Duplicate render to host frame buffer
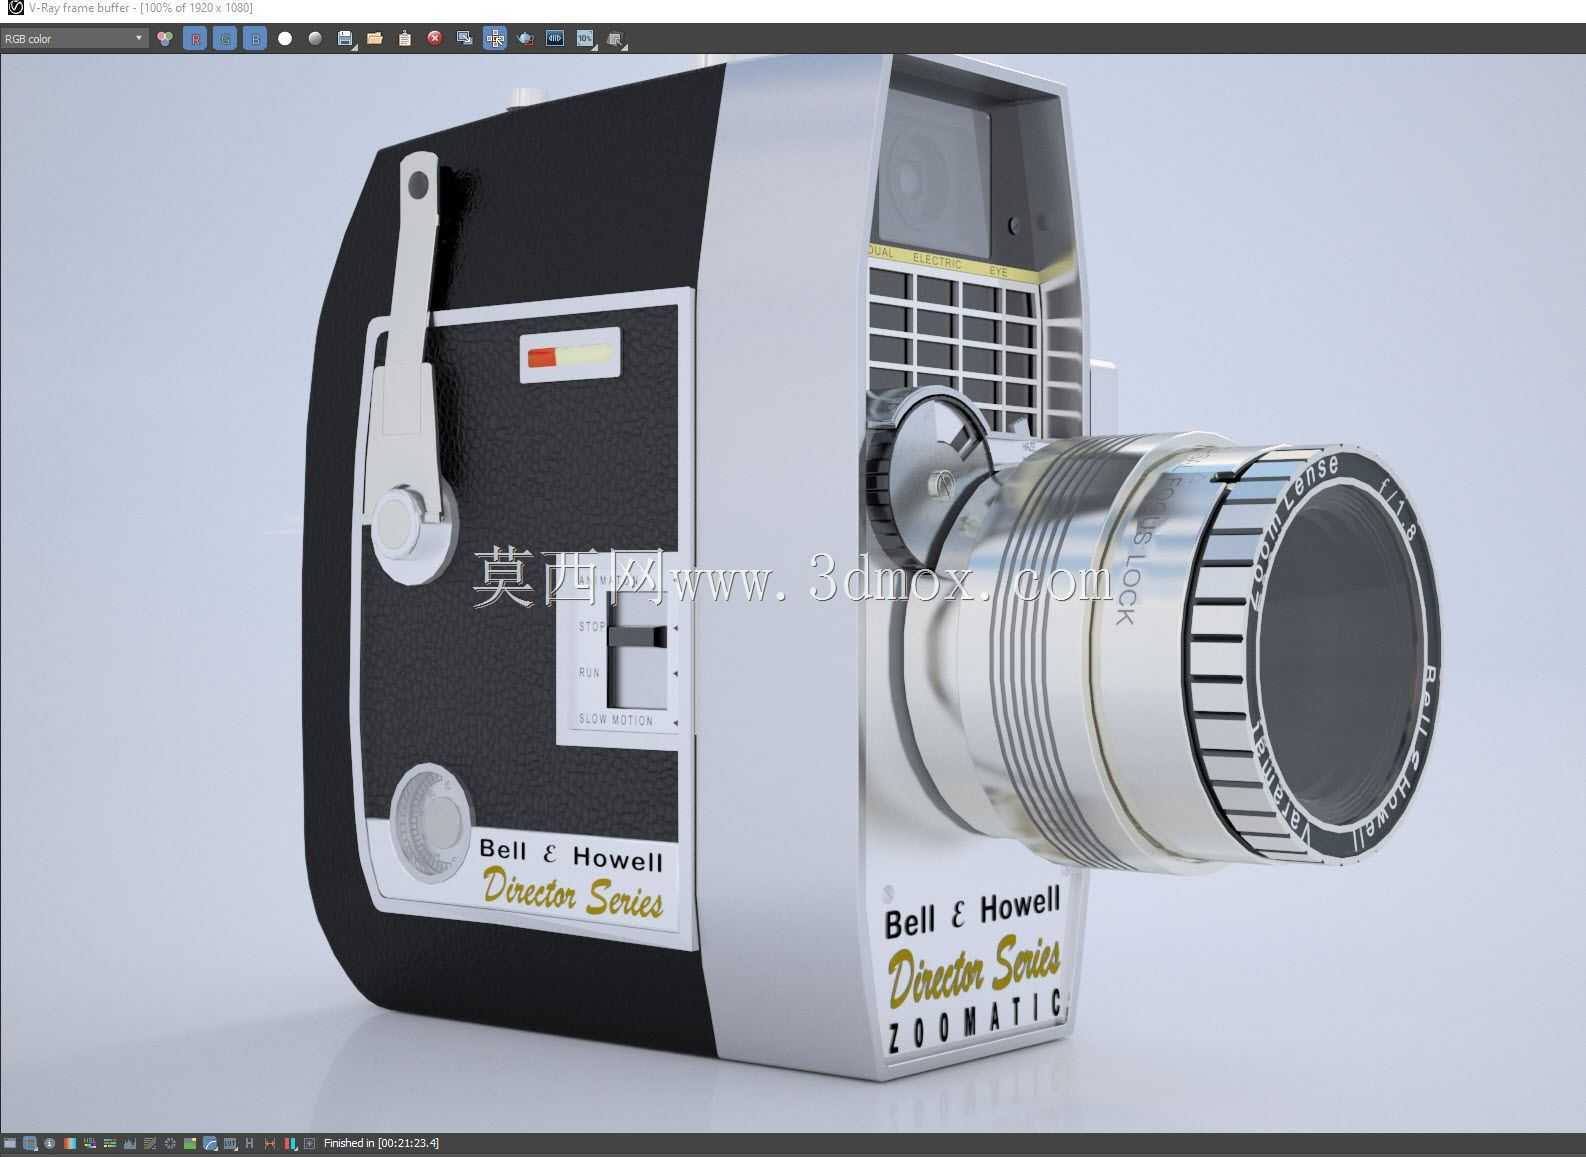 (x=465, y=39)
